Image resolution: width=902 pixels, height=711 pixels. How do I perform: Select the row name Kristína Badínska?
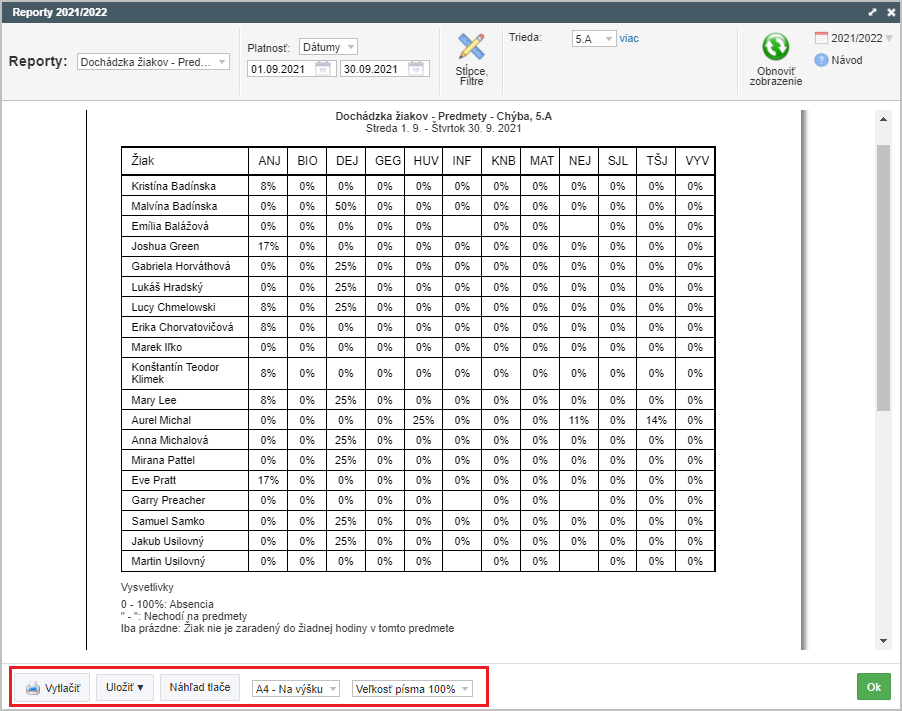point(173,186)
